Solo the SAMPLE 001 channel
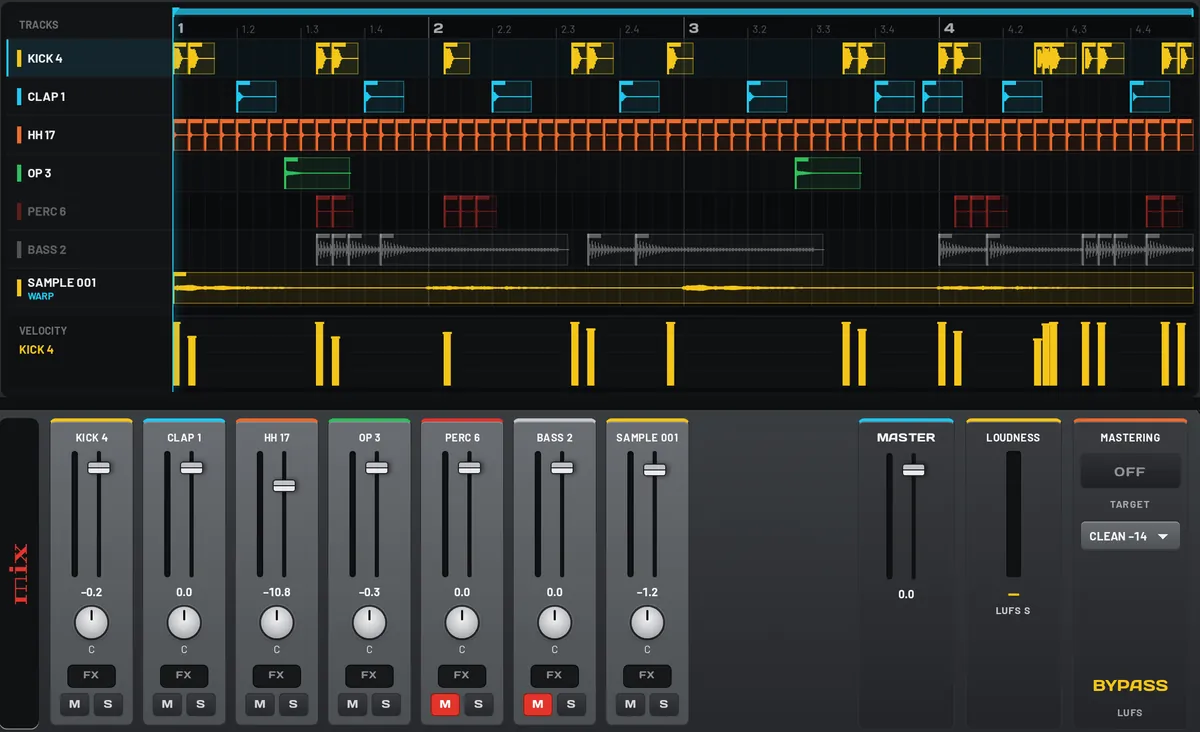 point(663,704)
